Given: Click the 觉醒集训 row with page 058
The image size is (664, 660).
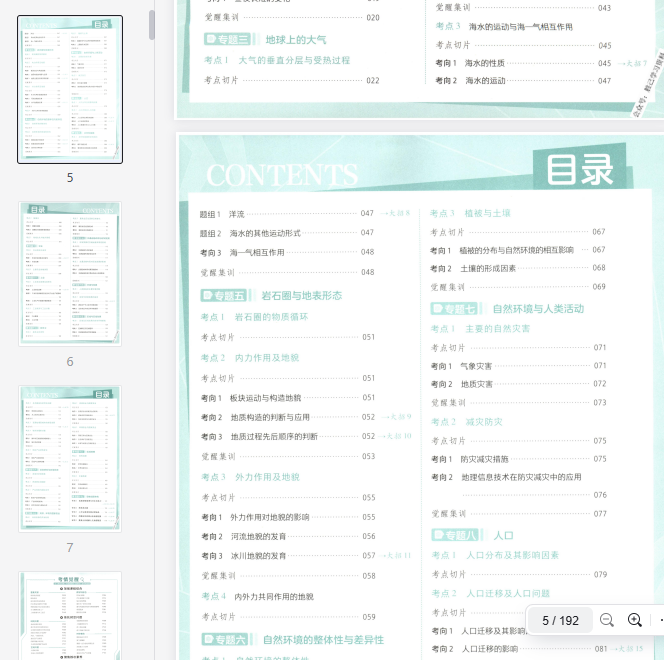Looking at the screenshot, I should (288, 576).
